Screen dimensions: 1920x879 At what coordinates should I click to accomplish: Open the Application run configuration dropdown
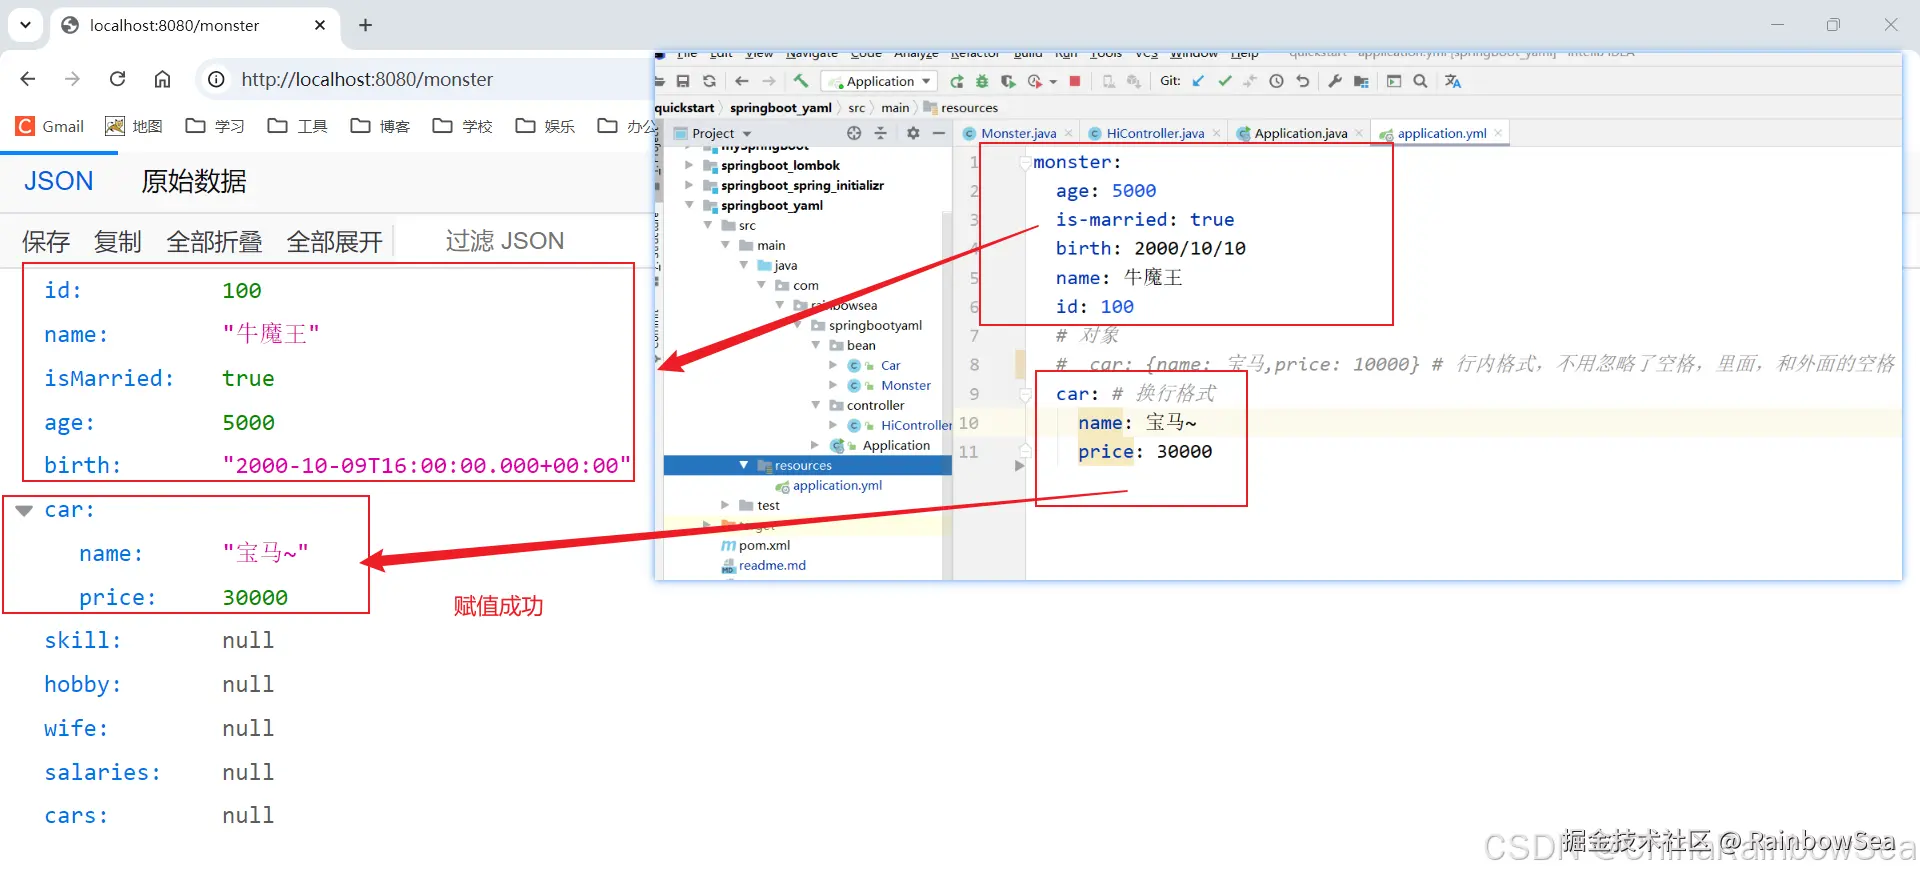click(880, 81)
